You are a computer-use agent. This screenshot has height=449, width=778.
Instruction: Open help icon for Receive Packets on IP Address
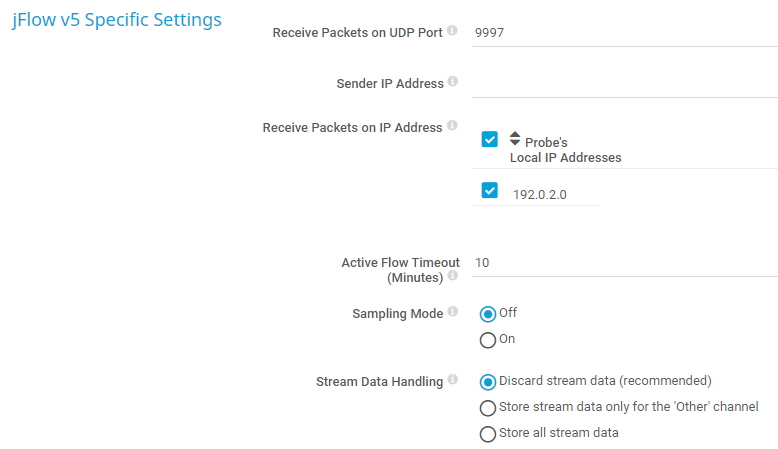pos(452,127)
